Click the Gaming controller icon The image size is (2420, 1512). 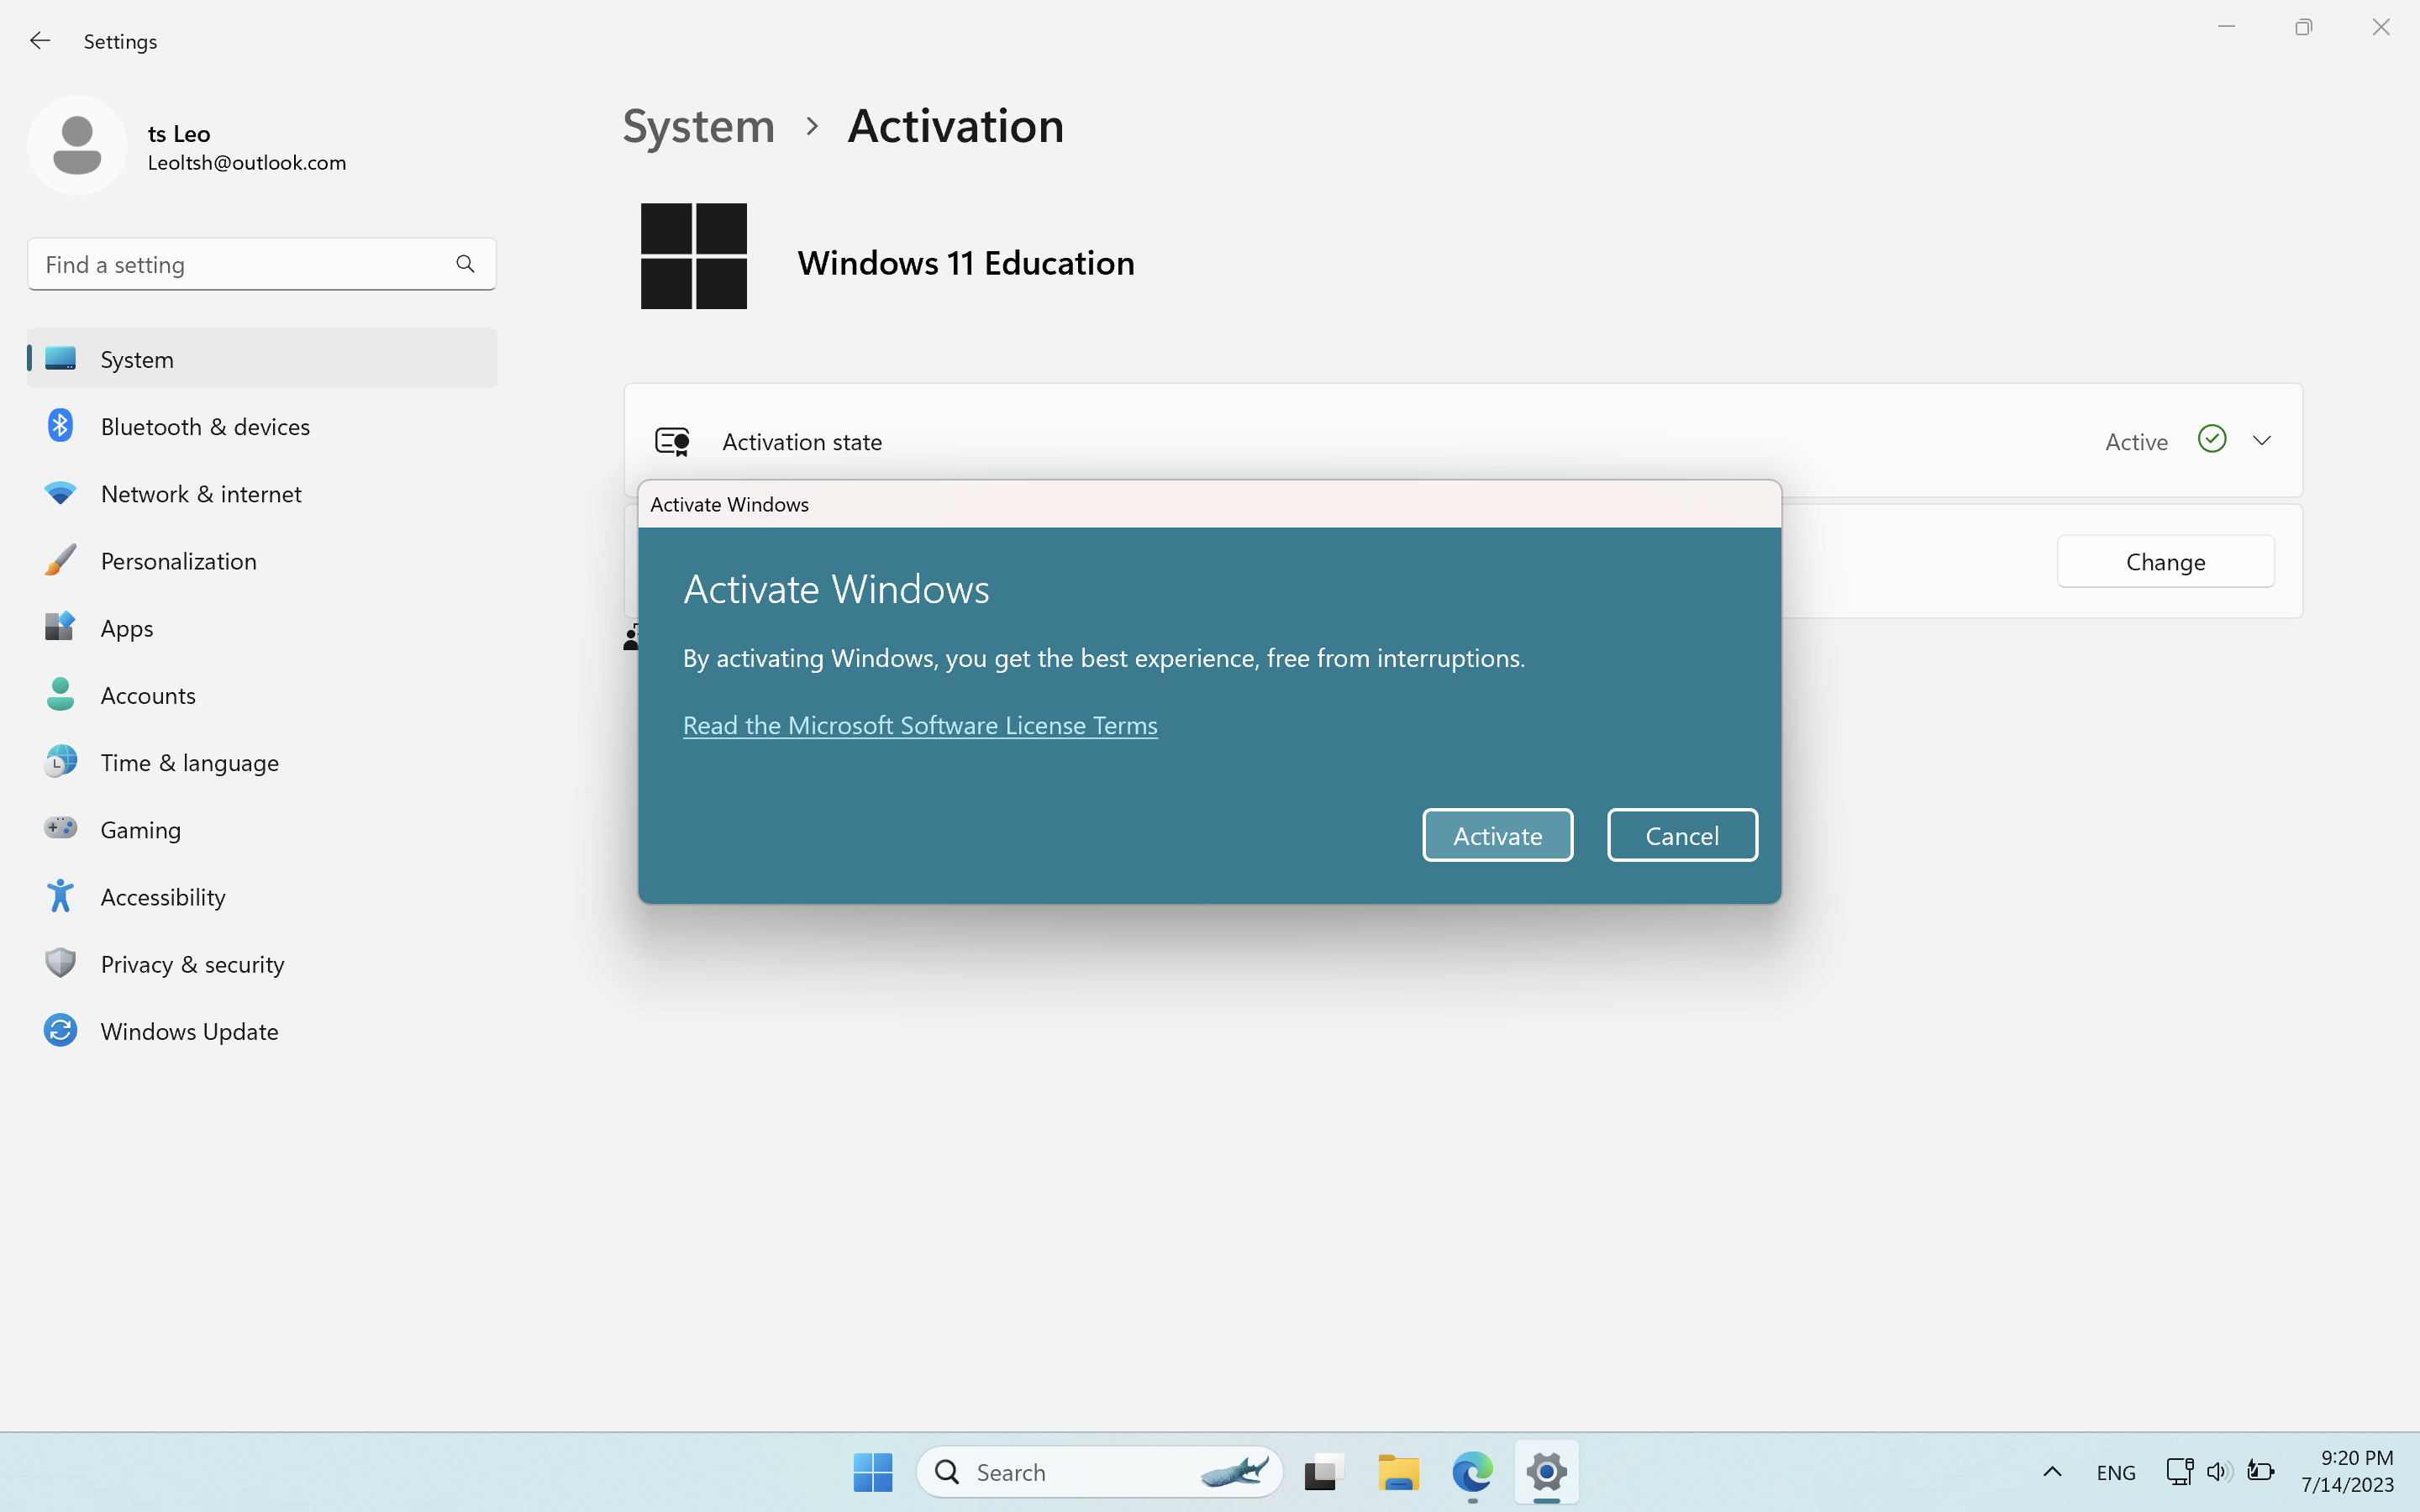click(60, 829)
